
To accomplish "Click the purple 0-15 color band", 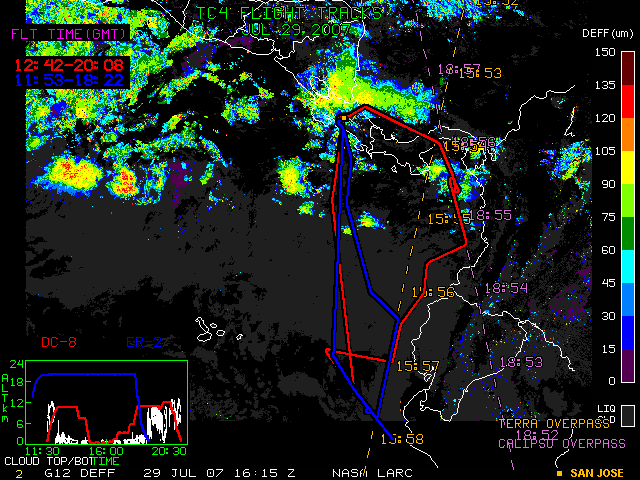I will tap(627, 364).
